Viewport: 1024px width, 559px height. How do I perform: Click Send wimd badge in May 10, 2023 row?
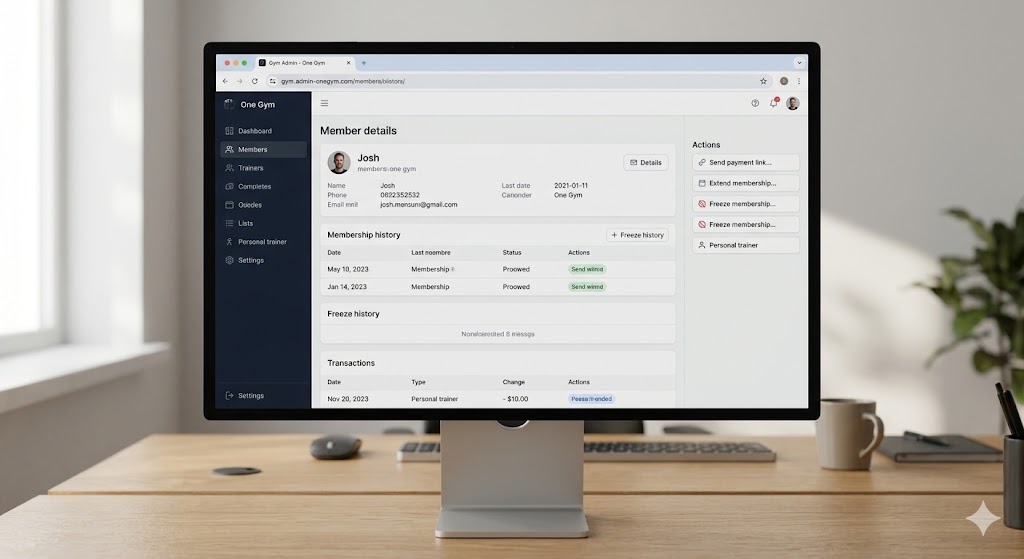pos(587,269)
